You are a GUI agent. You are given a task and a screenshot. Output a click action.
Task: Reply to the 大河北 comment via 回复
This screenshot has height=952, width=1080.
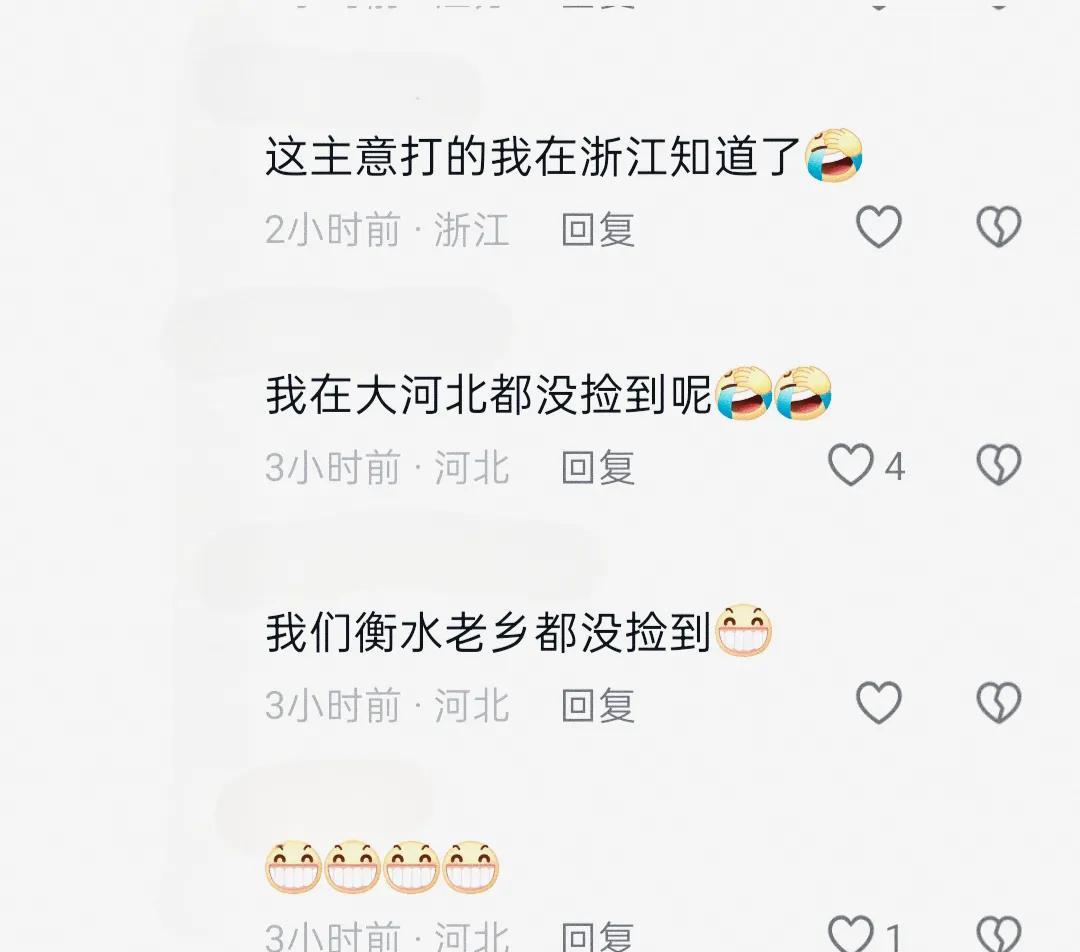(x=598, y=467)
